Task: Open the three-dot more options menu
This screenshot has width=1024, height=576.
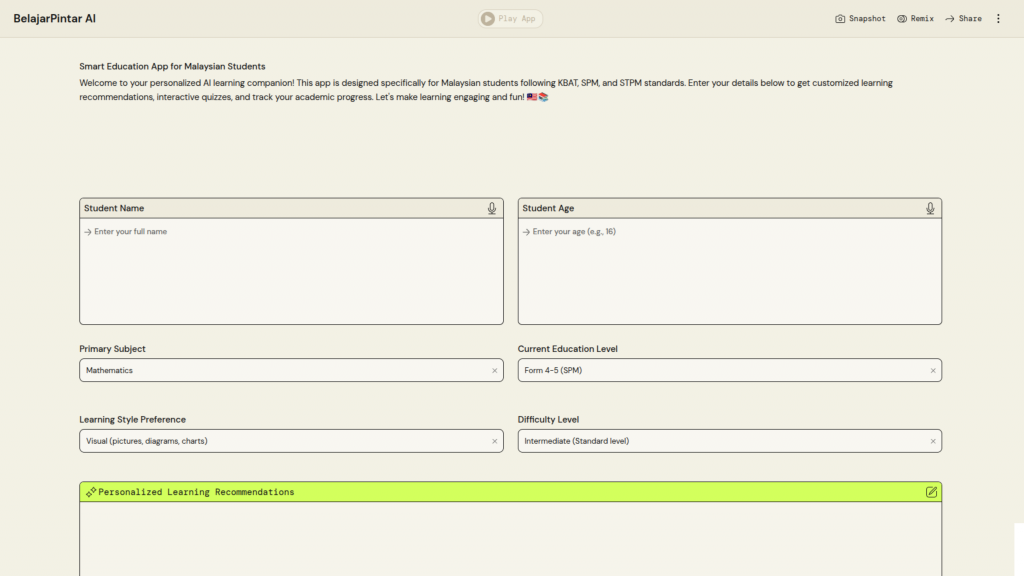Action: (x=998, y=19)
